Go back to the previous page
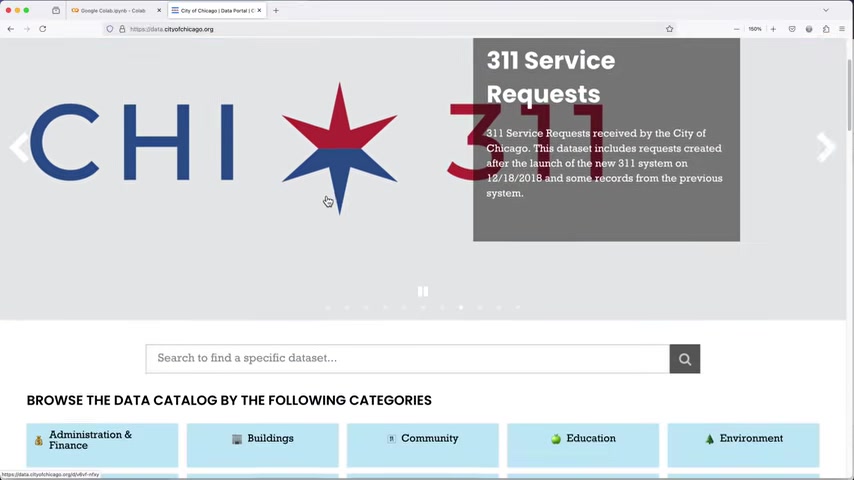The height and width of the screenshot is (480, 854). (x=11, y=29)
